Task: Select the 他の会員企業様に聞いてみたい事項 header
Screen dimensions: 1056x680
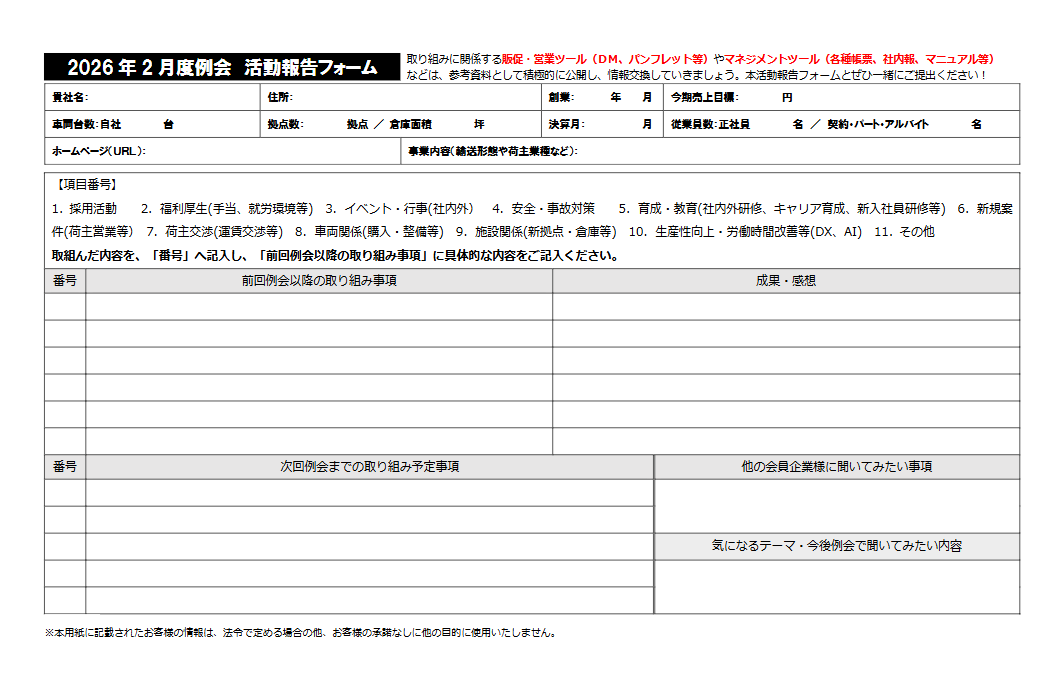Action: coord(837,467)
